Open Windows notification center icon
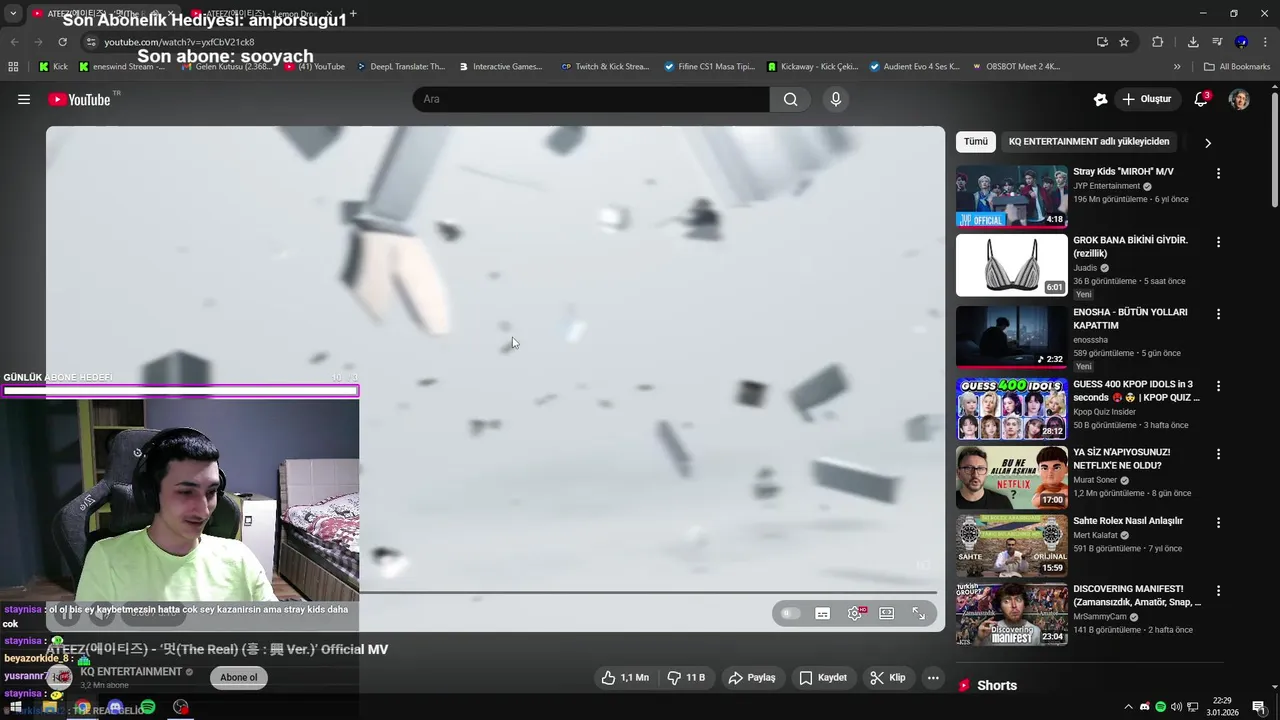1280x720 pixels. (1258, 707)
